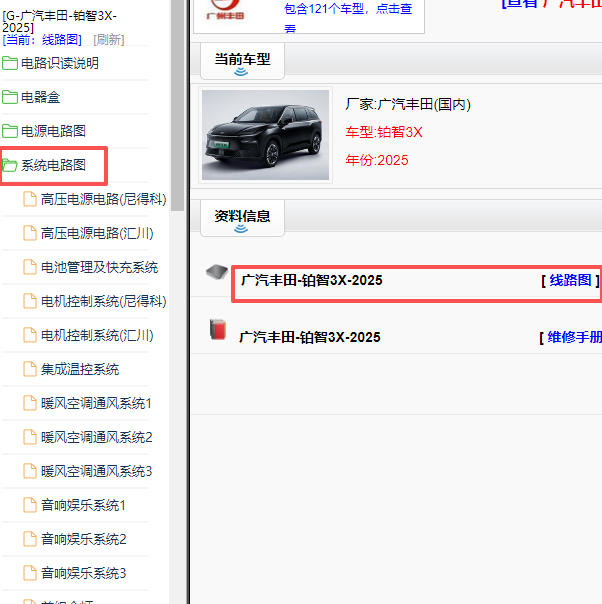Click the [当前：线路图] link
Viewport: 602px width, 604px height.
[42, 39]
